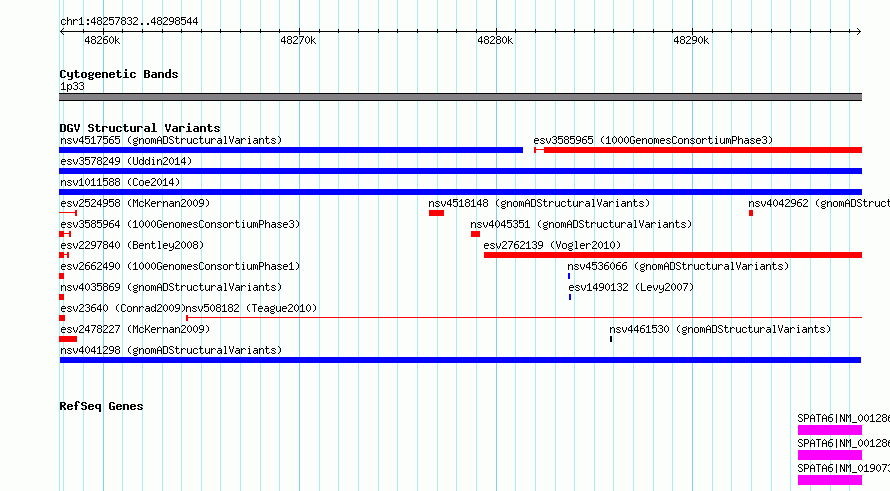This screenshot has height=491, width=890.
Task: Click the 48270k ruler position
Action: (298, 40)
